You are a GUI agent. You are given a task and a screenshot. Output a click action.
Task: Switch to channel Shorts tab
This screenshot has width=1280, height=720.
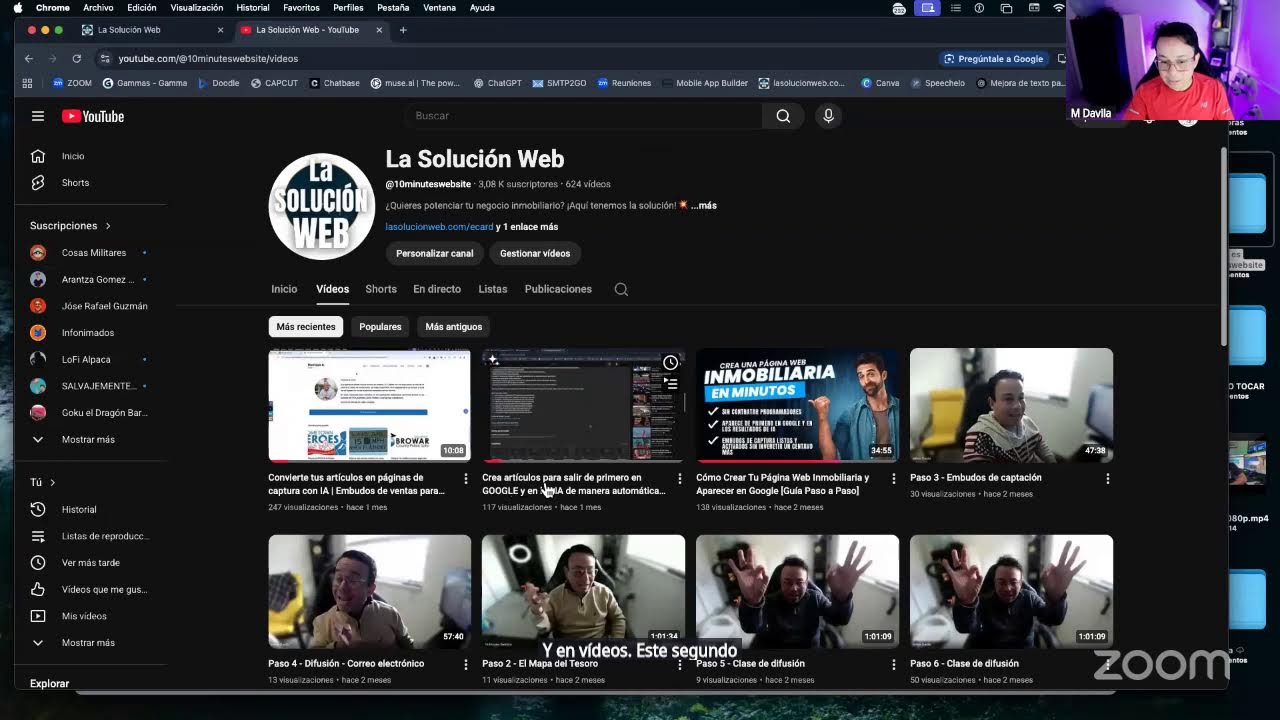point(381,289)
